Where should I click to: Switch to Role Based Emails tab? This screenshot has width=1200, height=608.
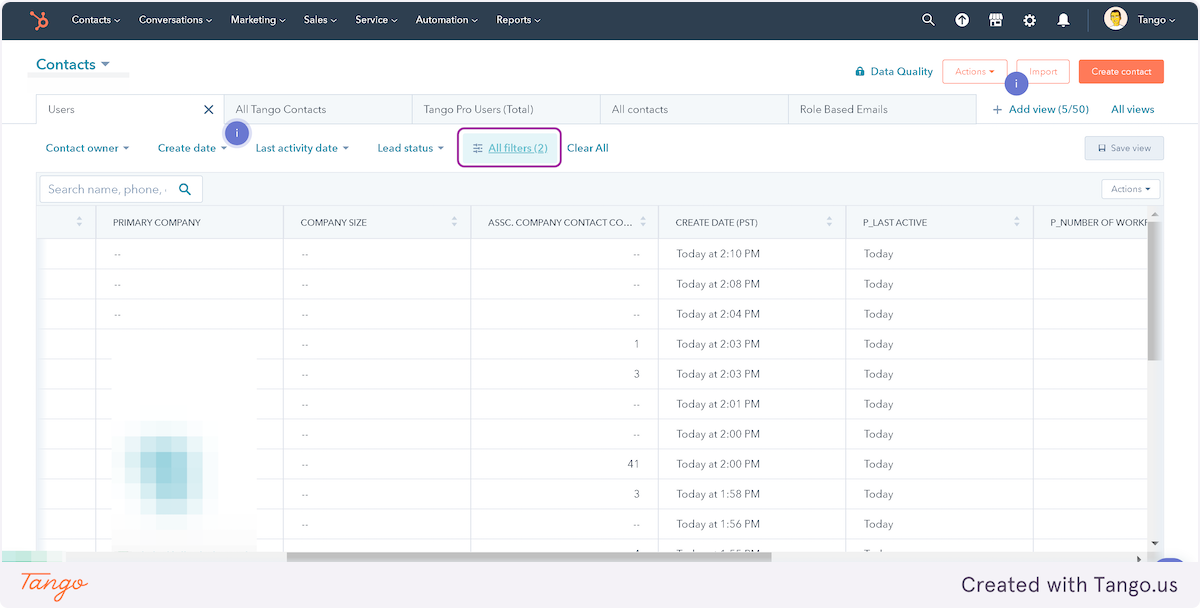coord(882,109)
